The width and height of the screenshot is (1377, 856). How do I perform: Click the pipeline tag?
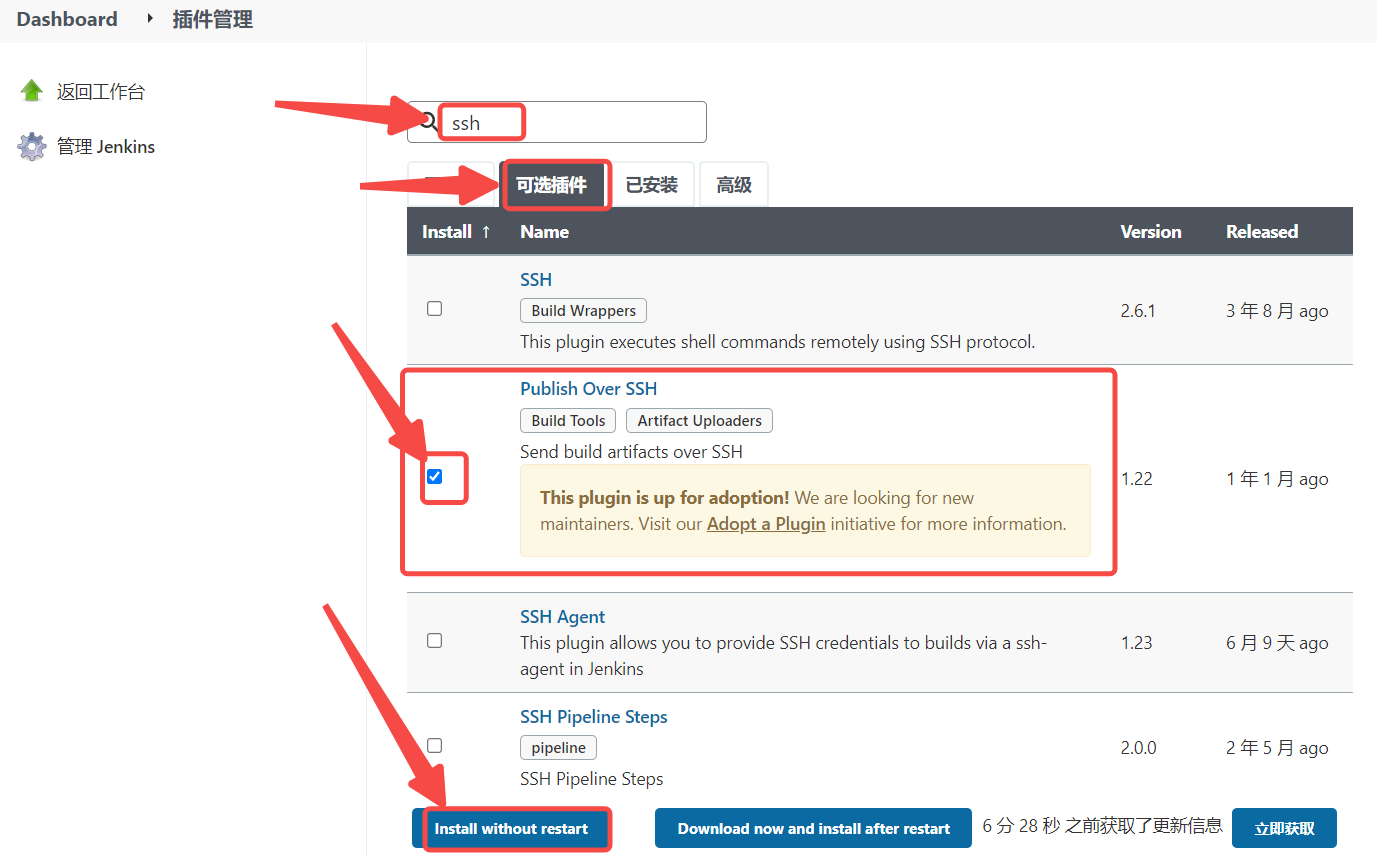click(558, 748)
